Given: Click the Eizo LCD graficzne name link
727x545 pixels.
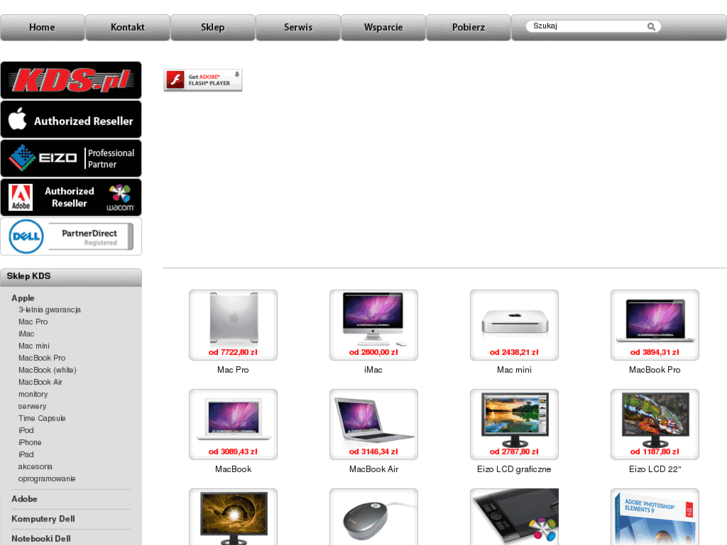Looking at the screenshot, I should 514,469.
